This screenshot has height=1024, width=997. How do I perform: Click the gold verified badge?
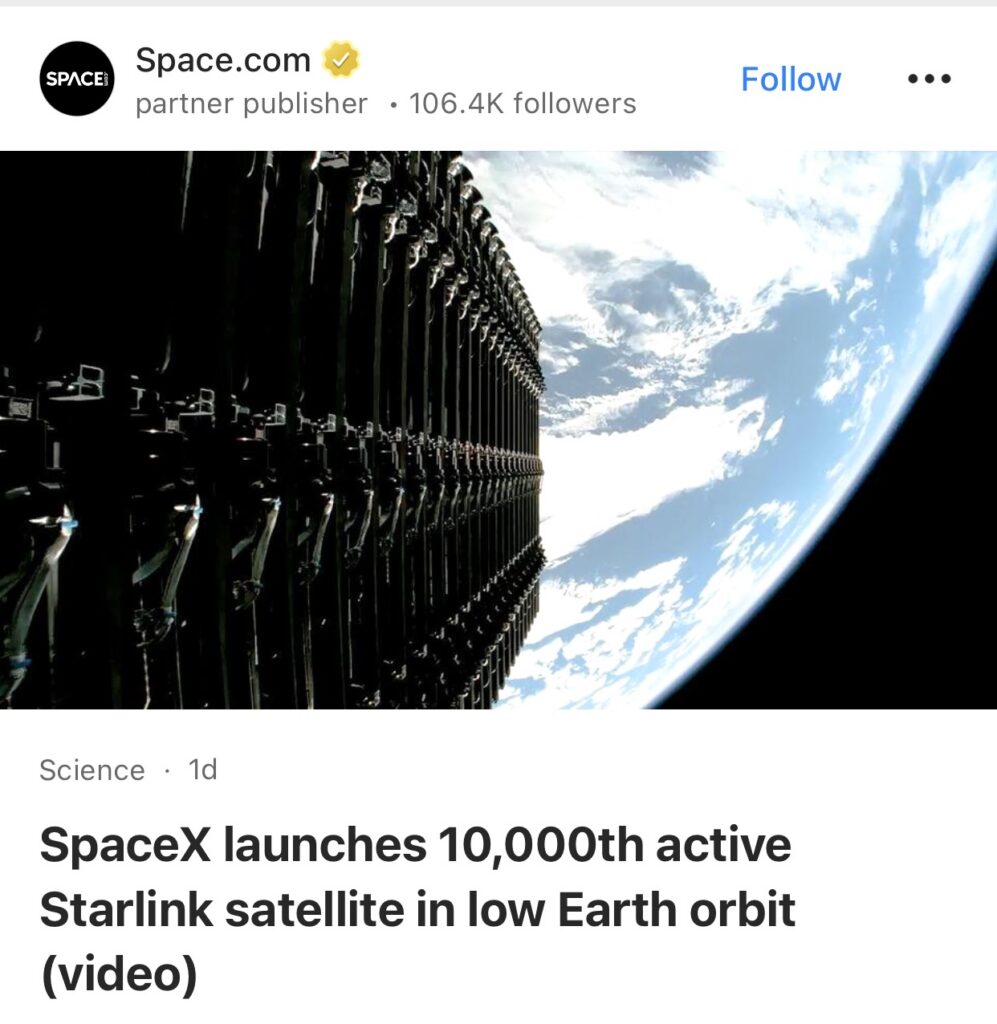tap(341, 61)
